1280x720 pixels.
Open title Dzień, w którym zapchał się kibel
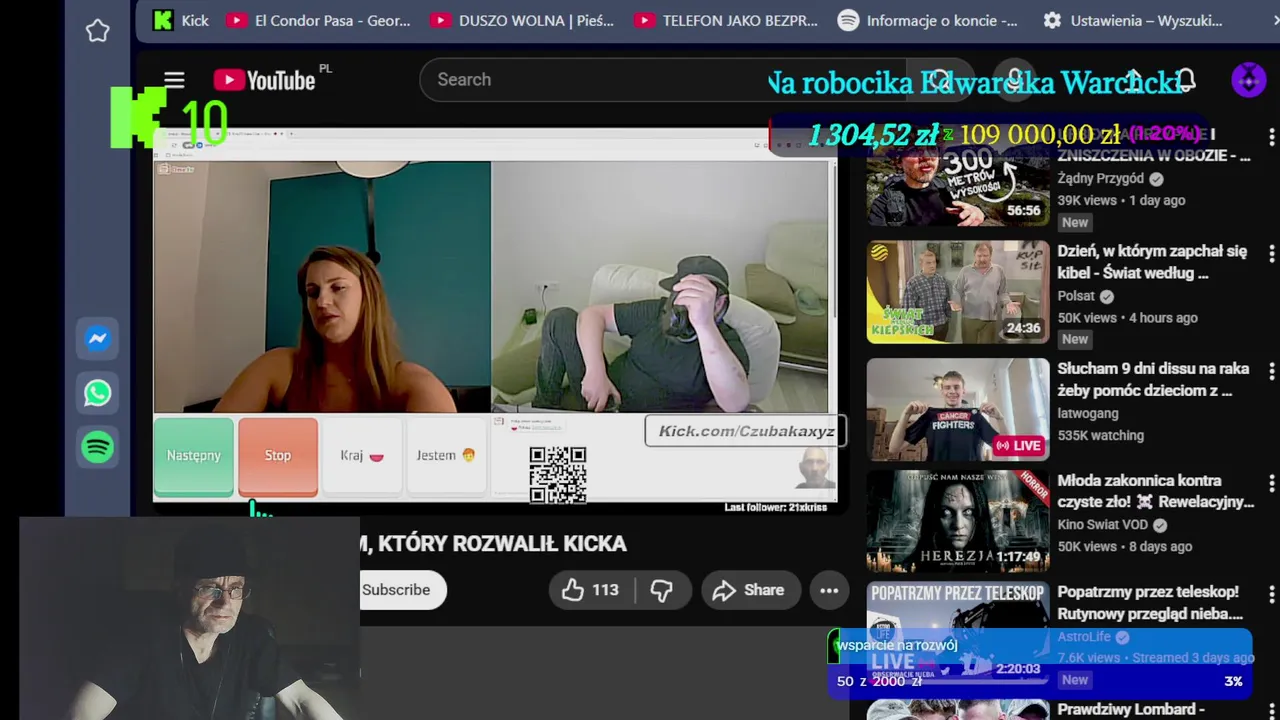click(x=1153, y=262)
